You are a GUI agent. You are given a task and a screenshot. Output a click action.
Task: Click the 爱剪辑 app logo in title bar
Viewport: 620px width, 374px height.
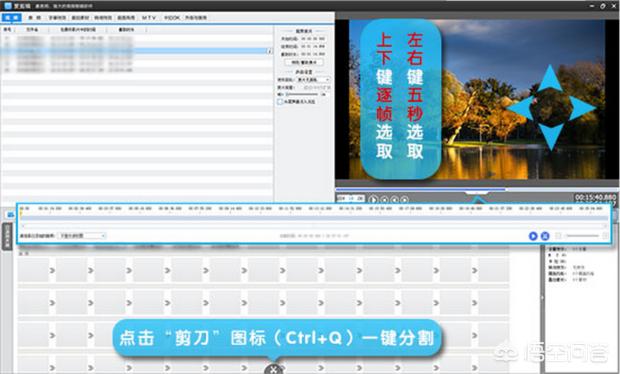8,6
